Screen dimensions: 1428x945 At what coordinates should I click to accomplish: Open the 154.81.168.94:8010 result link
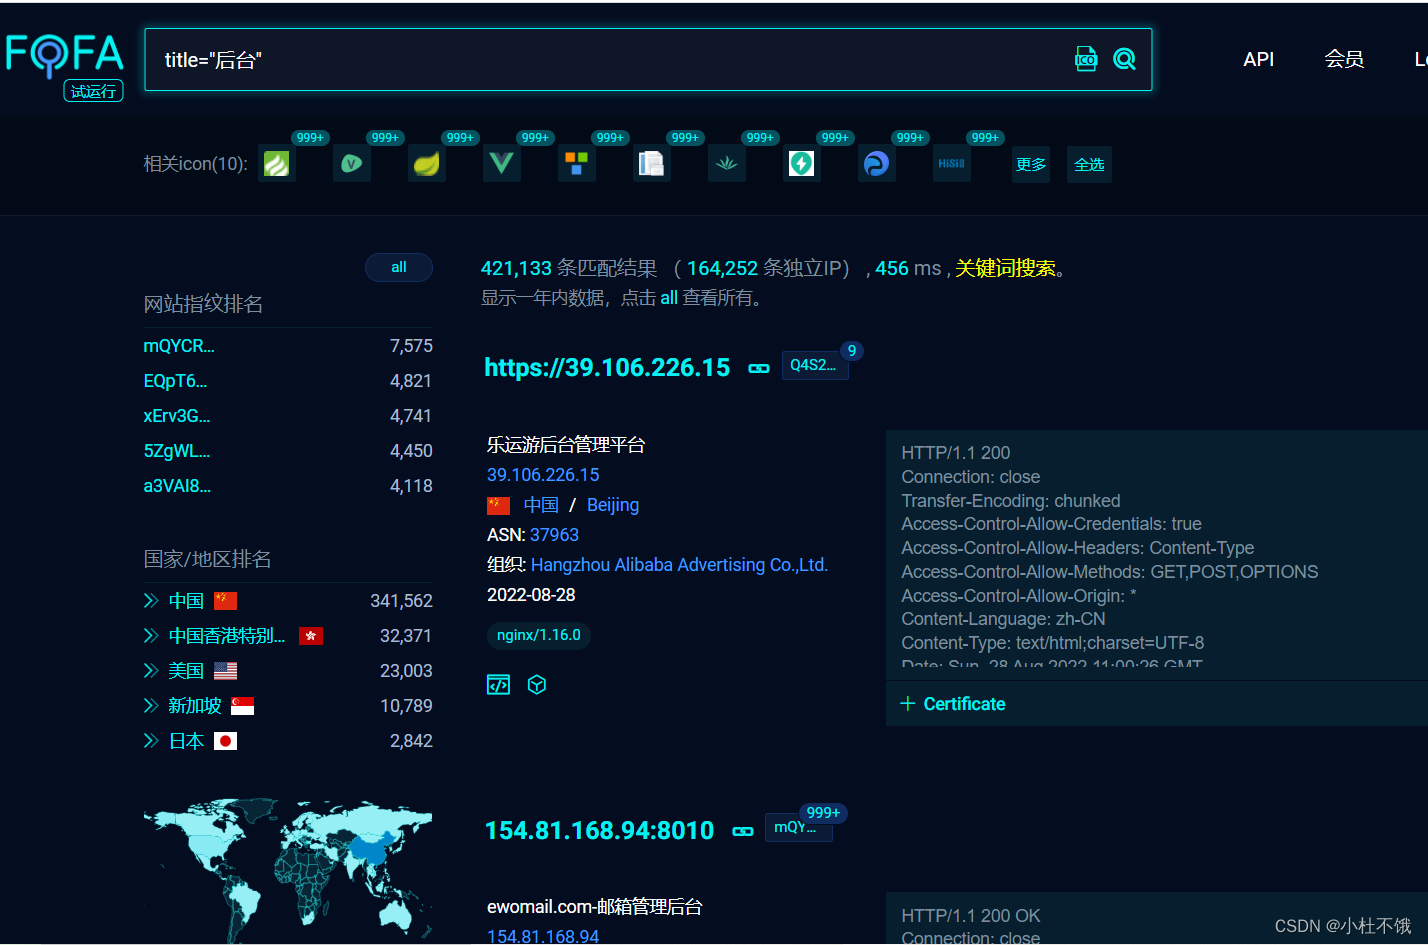click(x=599, y=830)
